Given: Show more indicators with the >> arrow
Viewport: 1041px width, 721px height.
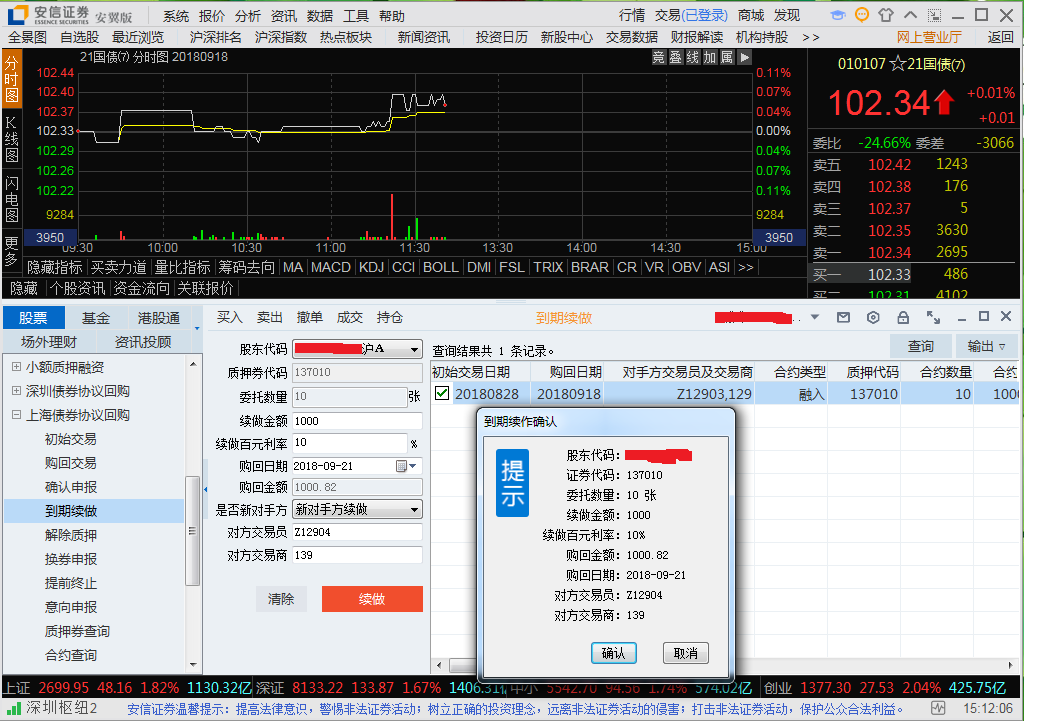Looking at the screenshot, I should pos(746,267).
